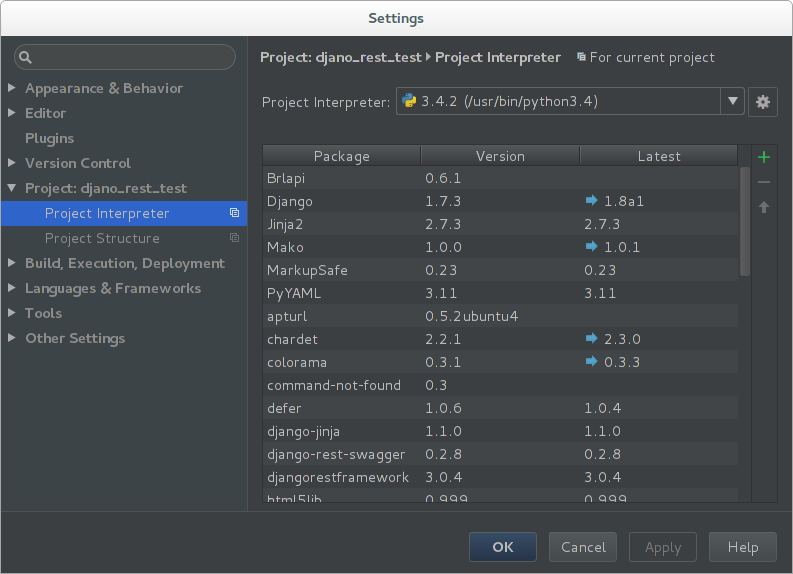Viewport: 793px width, 574px height.
Task: Open the Project Interpreter dropdown arrow
Action: coord(732,101)
